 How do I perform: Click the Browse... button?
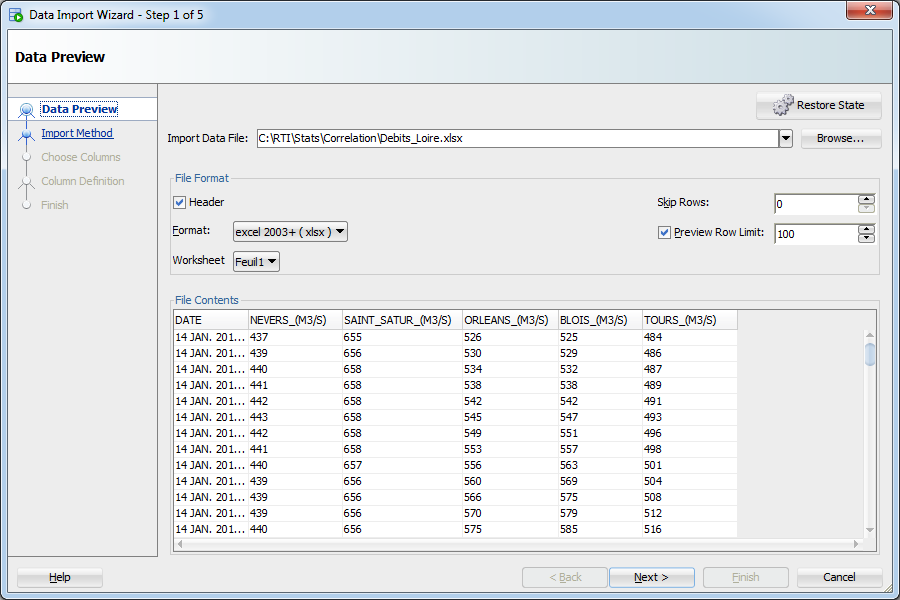click(x=840, y=139)
